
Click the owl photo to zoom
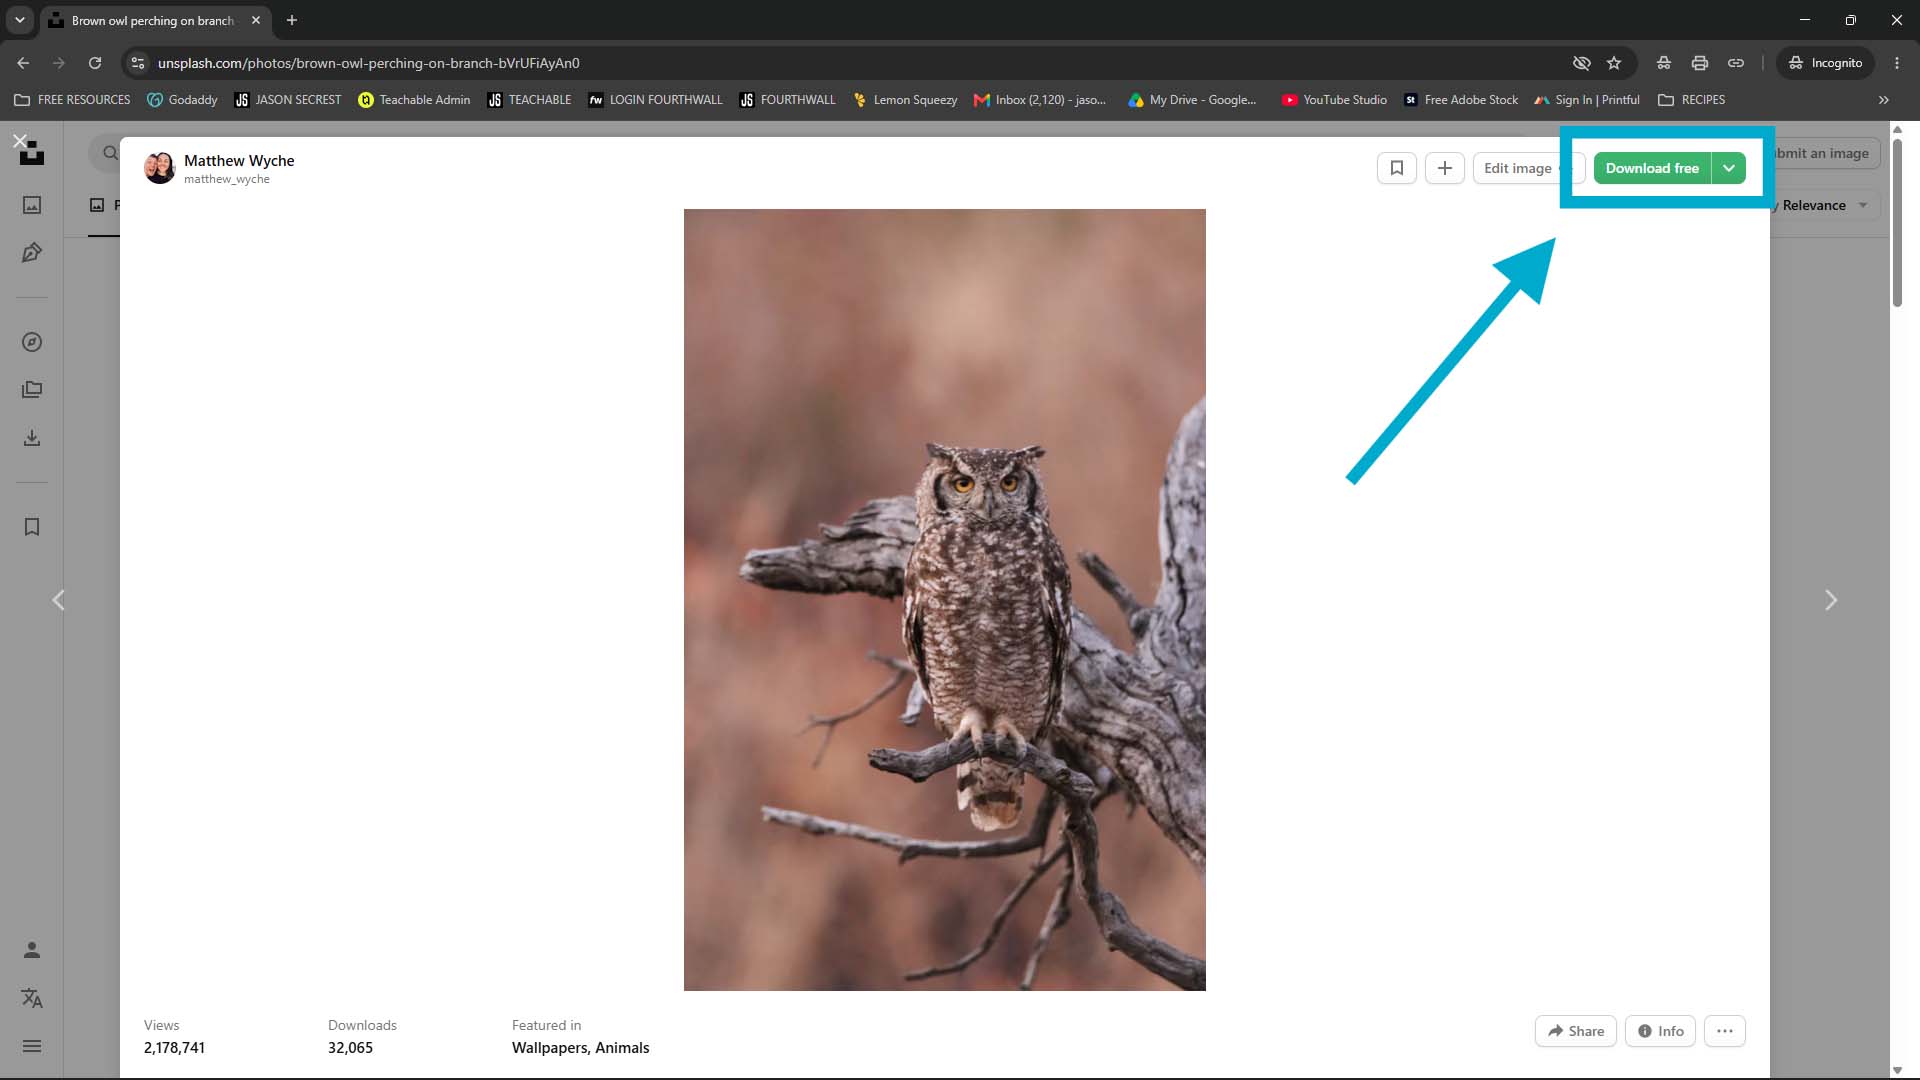pyautogui.click(x=945, y=600)
